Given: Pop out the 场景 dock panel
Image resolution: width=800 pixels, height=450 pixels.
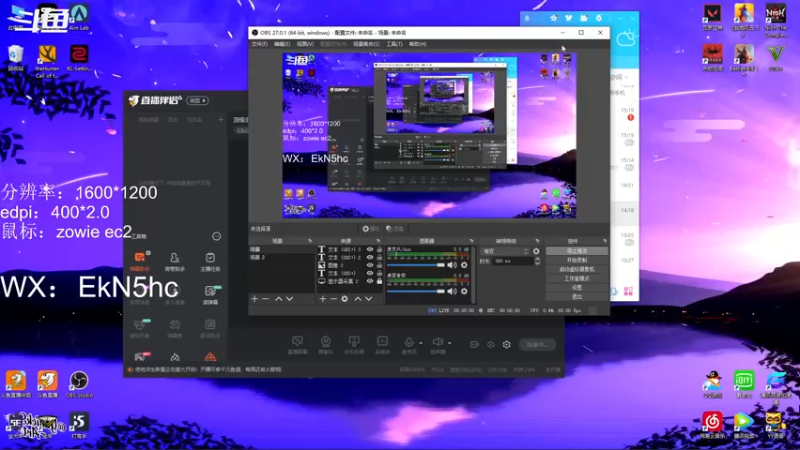Looking at the screenshot, I should pyautogui.click(x=310, y=241).
